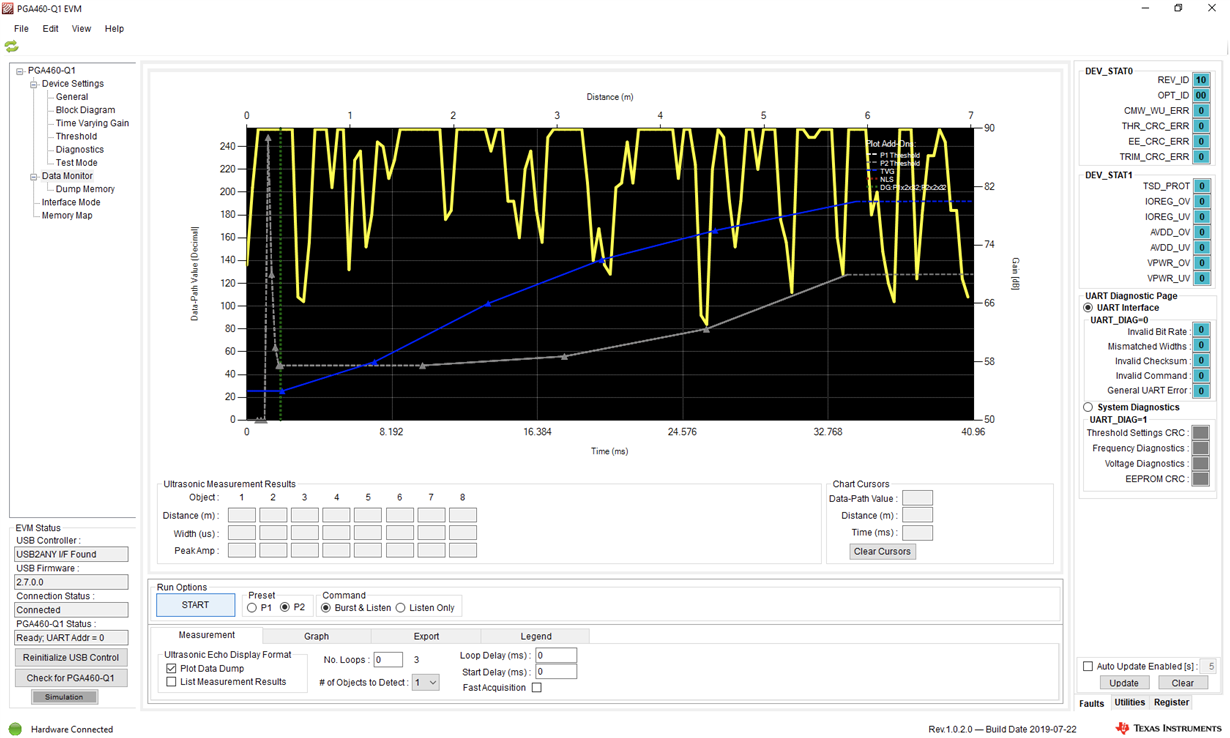Open the File menu

[21, 29]
